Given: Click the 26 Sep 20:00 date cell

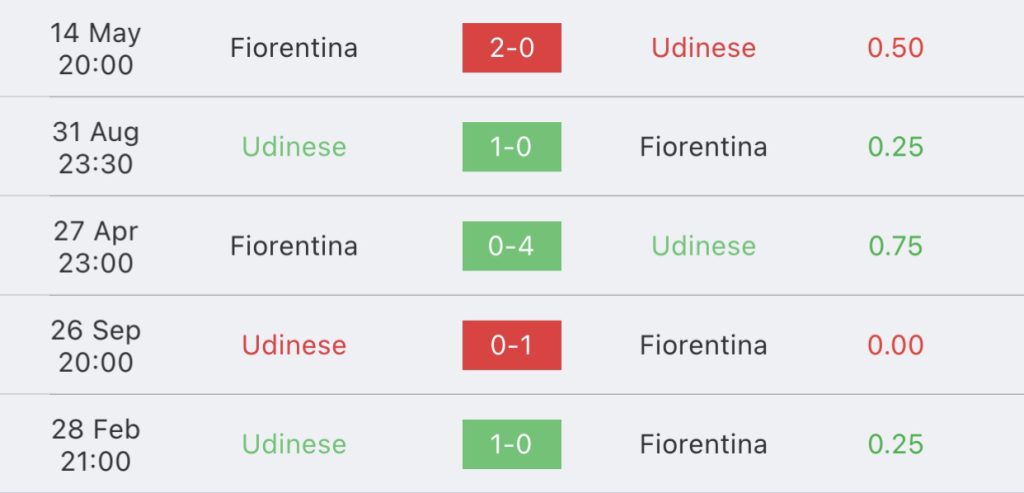Looking at the screenshot, I should pyautogui.click(x=95, y=345).
